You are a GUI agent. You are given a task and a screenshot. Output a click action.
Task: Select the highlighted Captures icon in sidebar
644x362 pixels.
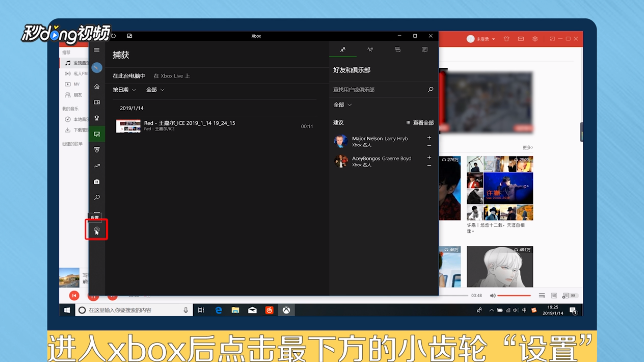[x=97, y=134]
